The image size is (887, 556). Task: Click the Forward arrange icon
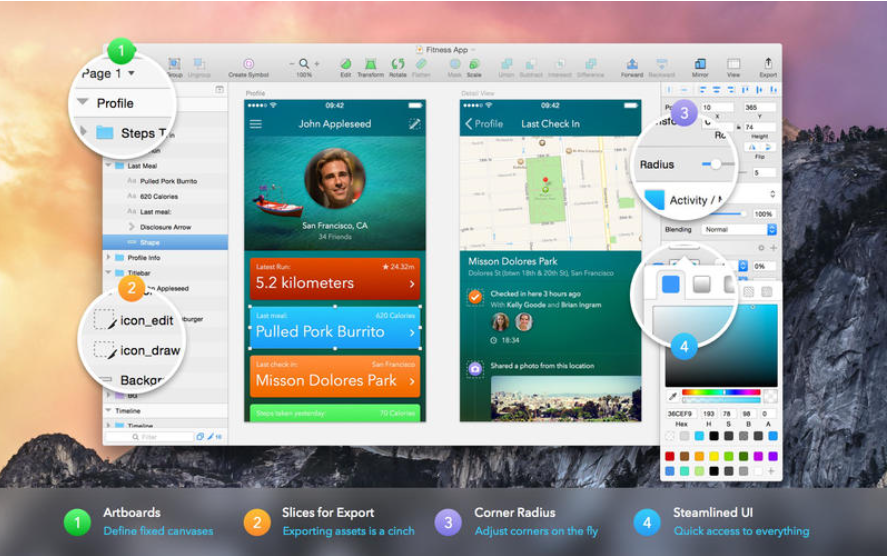point(632,64)
